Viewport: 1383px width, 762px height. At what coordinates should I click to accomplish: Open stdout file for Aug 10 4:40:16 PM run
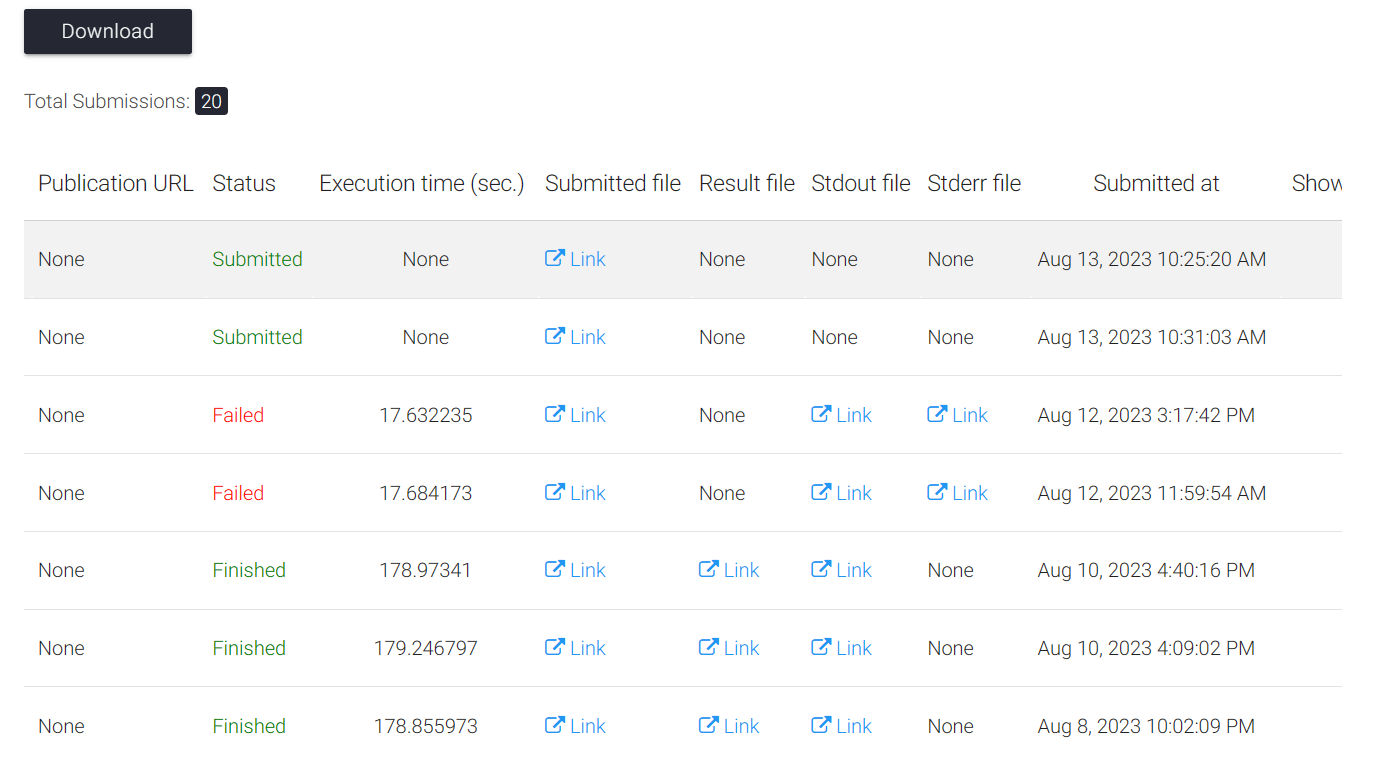[841, 570]
